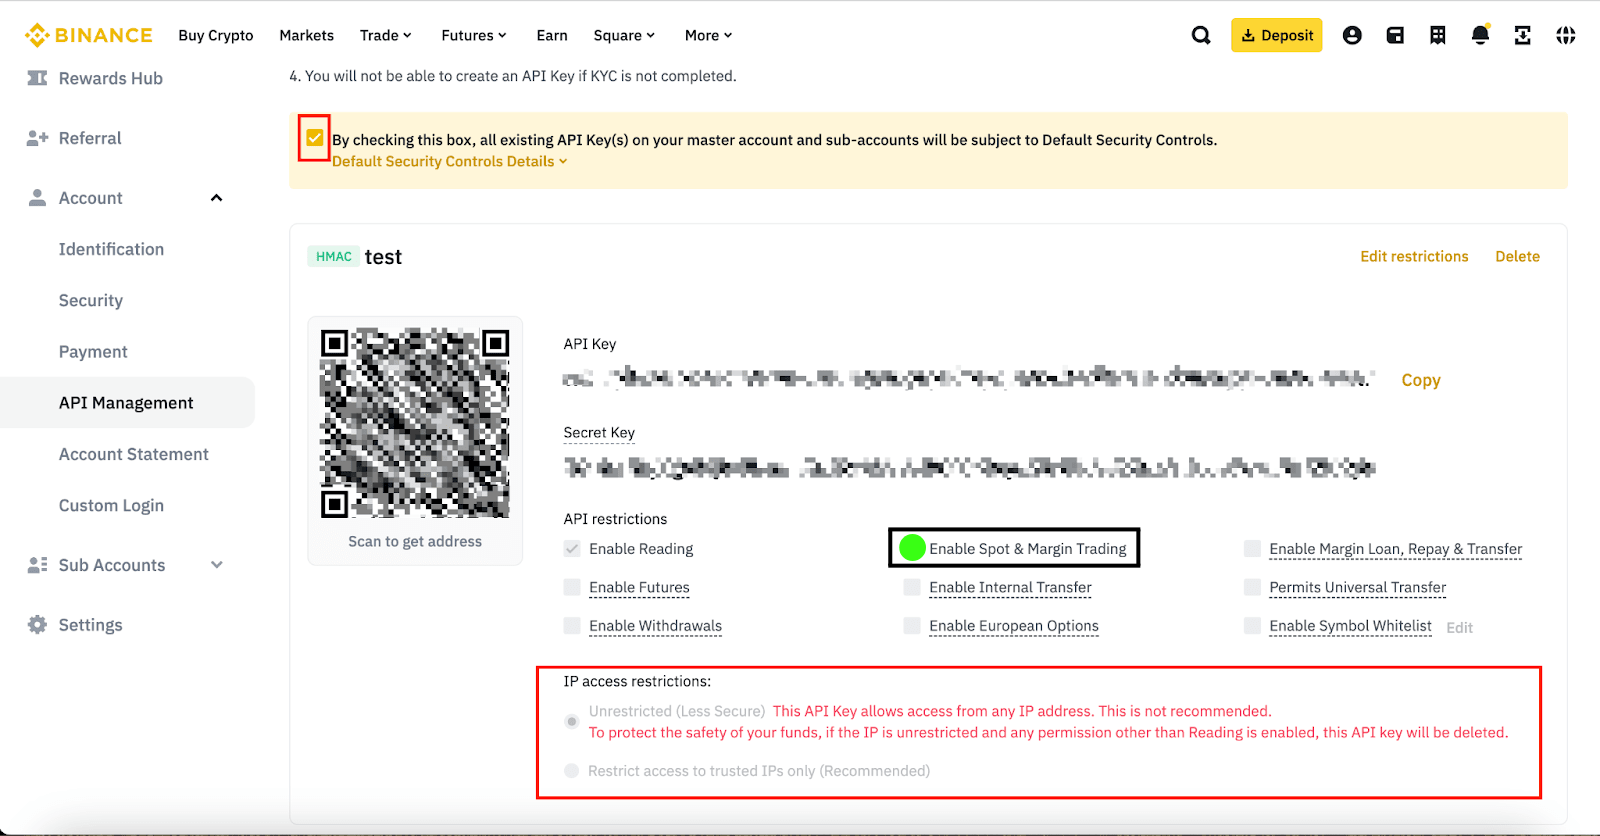Enable the Futures checkbox
1600x836 pixels.
click(x=572, y=587)
